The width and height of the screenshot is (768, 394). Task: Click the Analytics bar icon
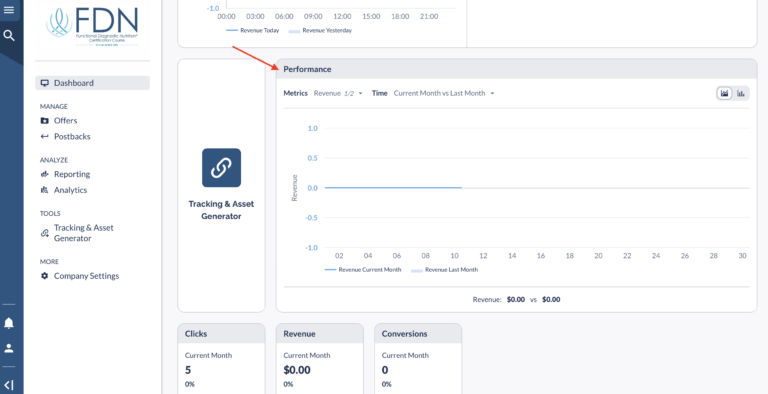coord(45,190)
